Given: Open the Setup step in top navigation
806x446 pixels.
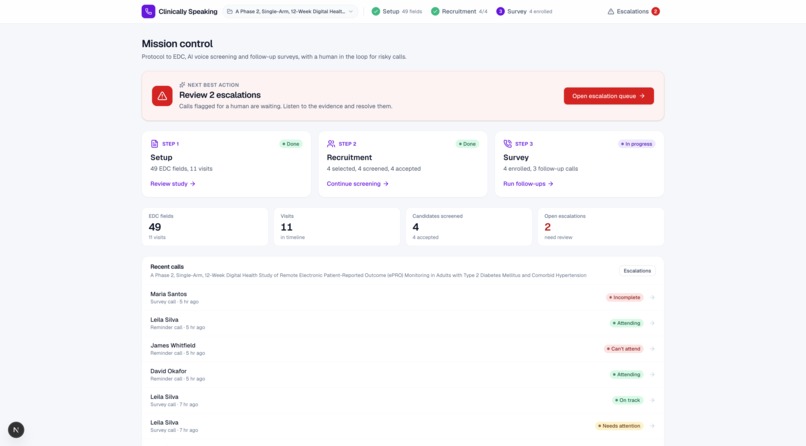Looking at the screenshot, I should [x=396, y=11].
